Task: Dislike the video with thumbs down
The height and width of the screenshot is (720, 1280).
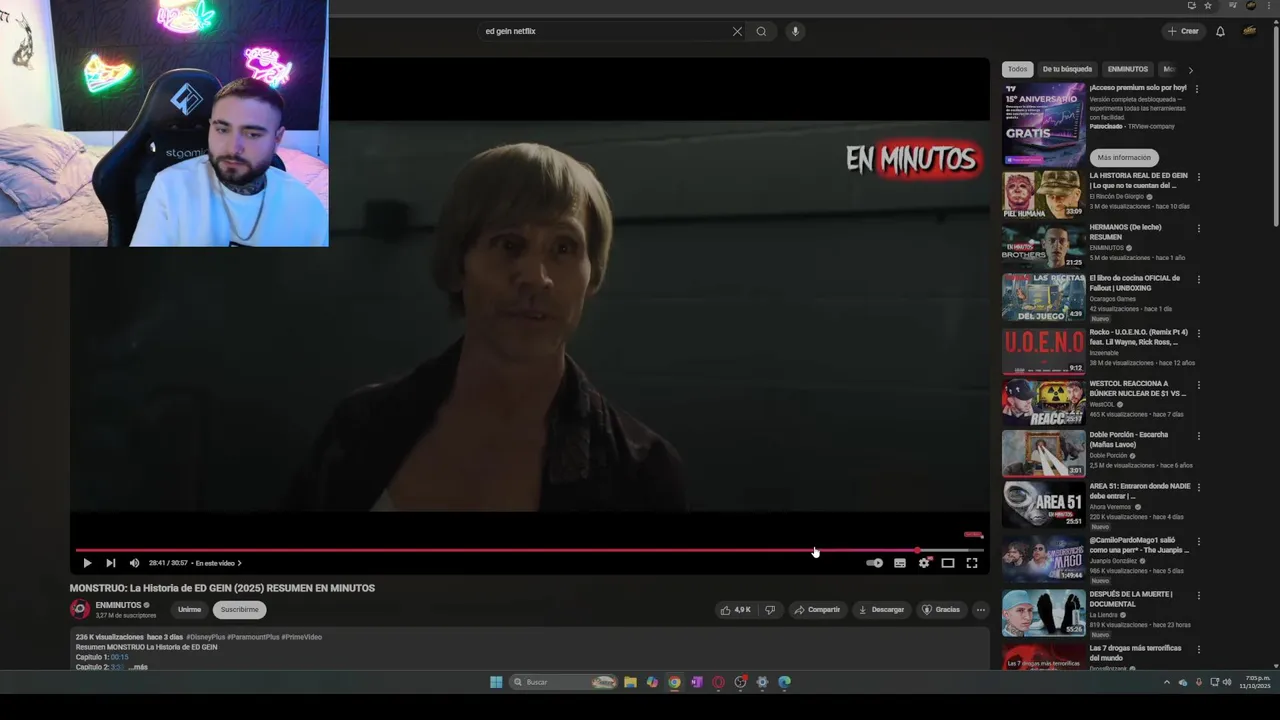Action: pos(770,609)
